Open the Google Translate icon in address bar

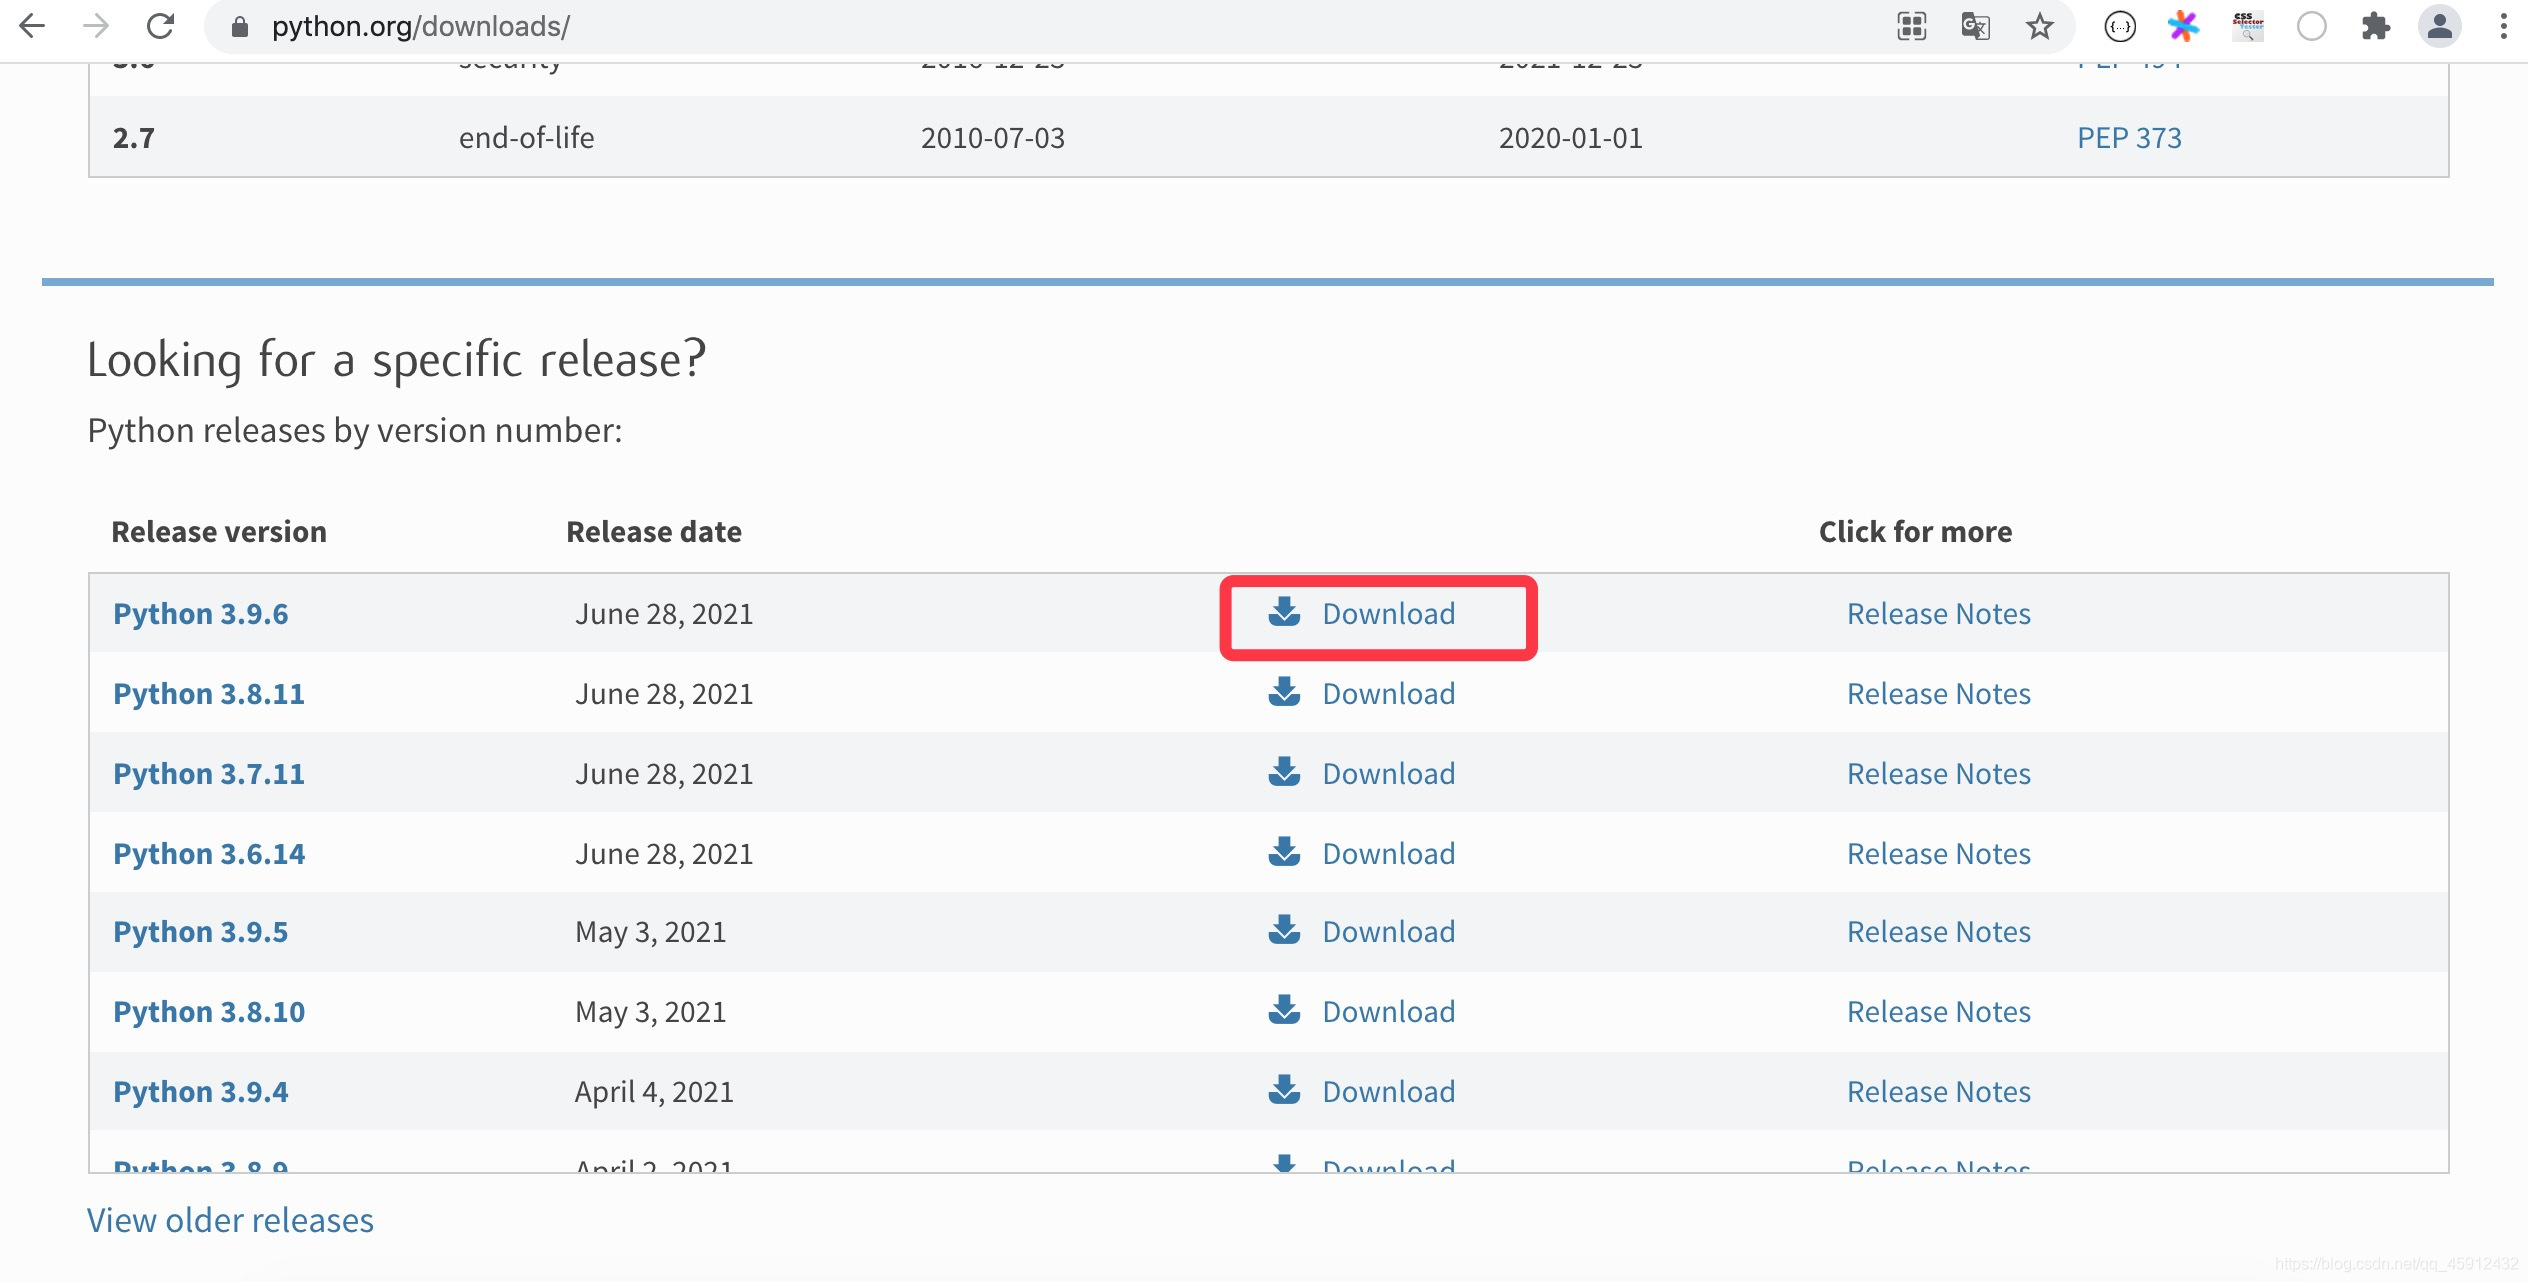click(1975, 26)
